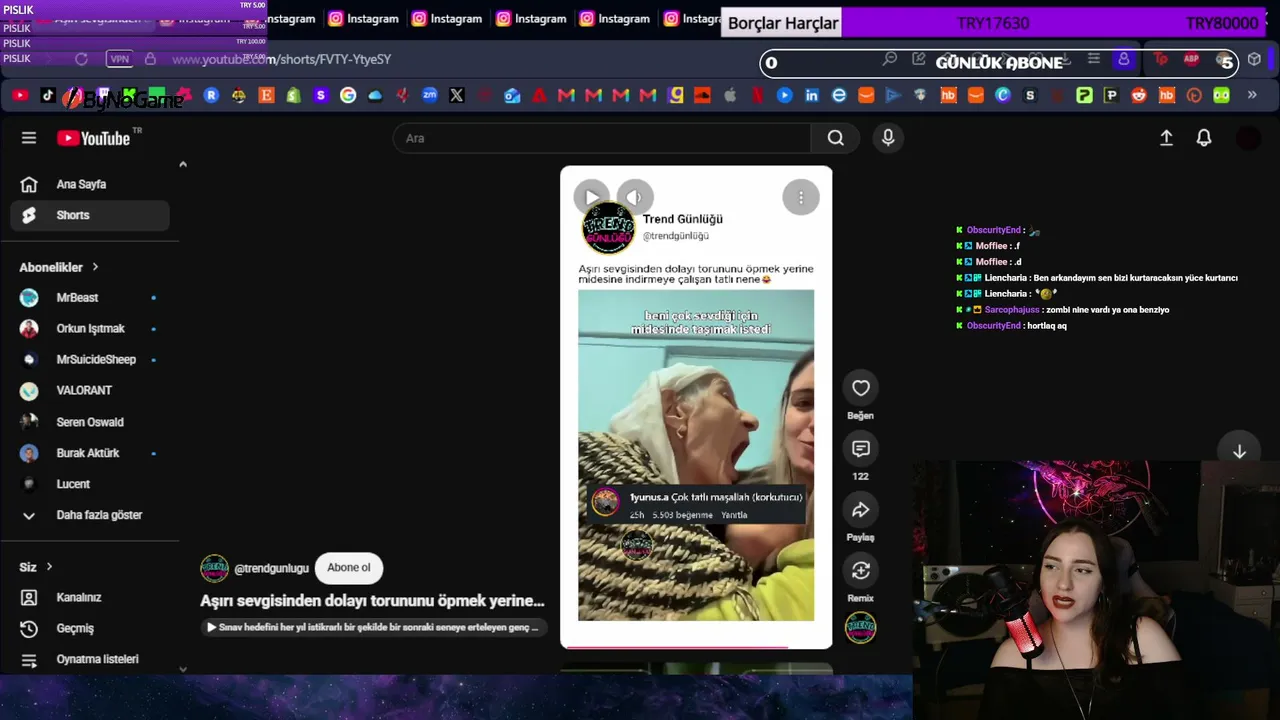Image resolution: width=1280 pixels, height=720 pixels.
Task: Open the @trendgunlugu channel link
Action: (271, 568)
